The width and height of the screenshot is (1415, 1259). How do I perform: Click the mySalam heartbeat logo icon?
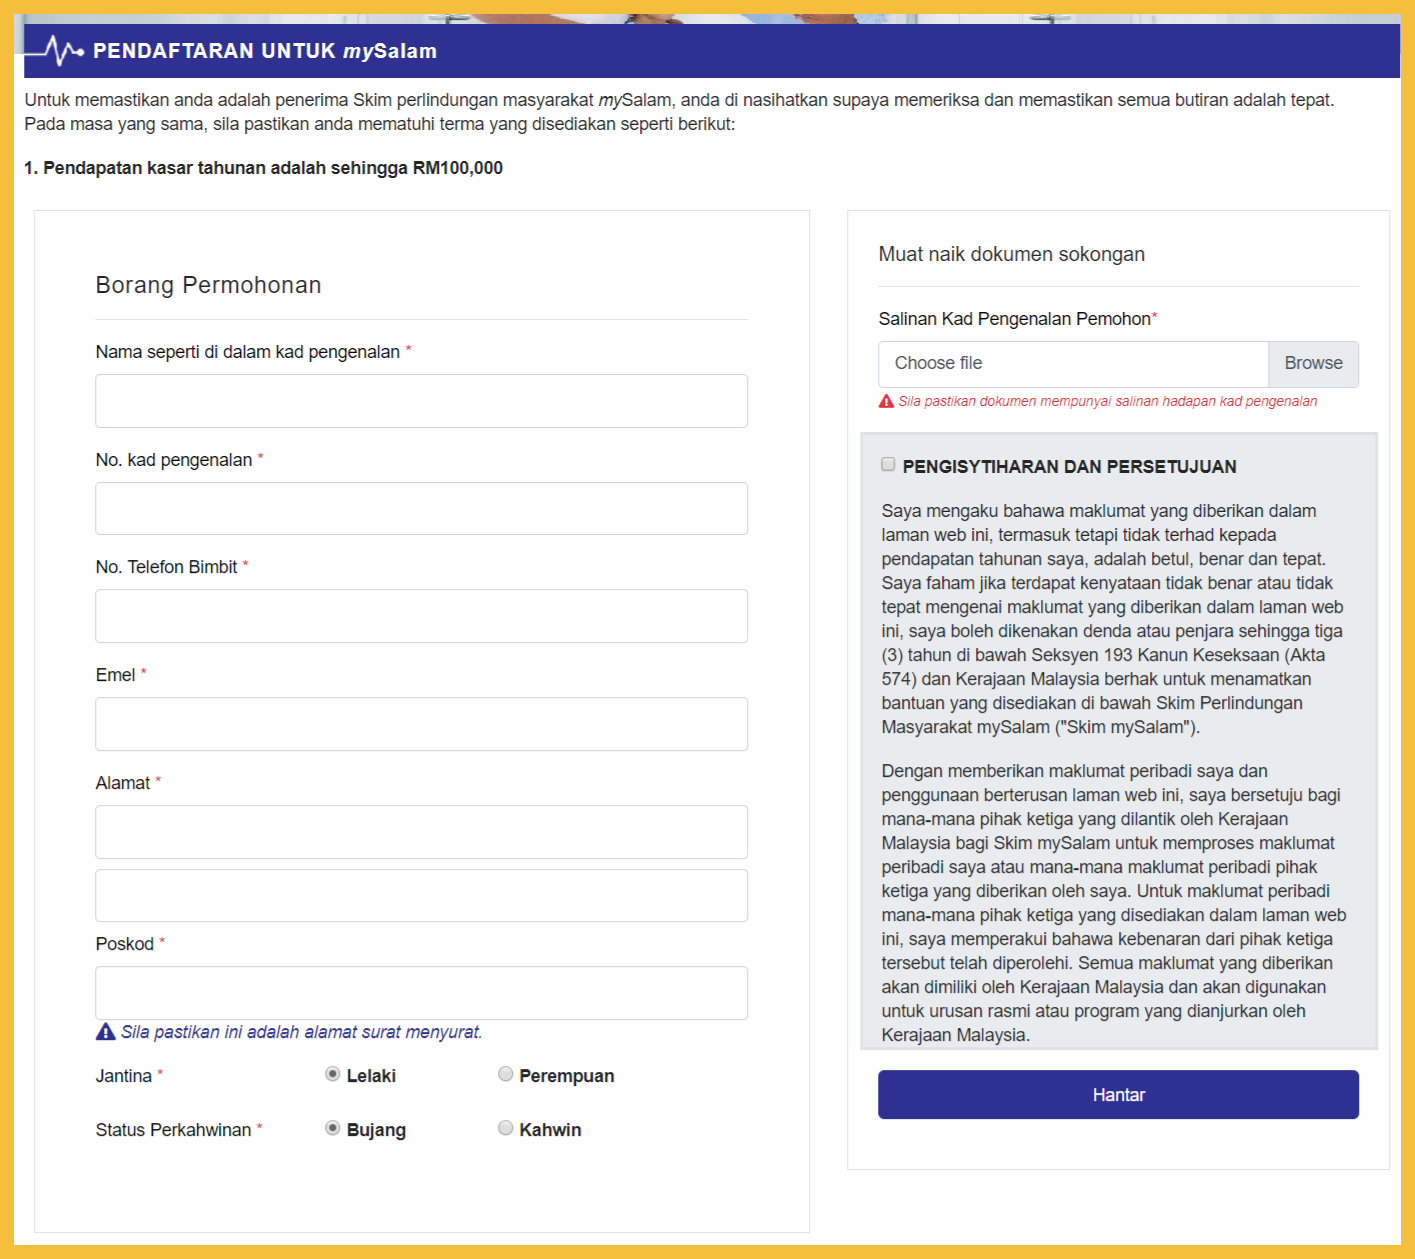(62, 51)
